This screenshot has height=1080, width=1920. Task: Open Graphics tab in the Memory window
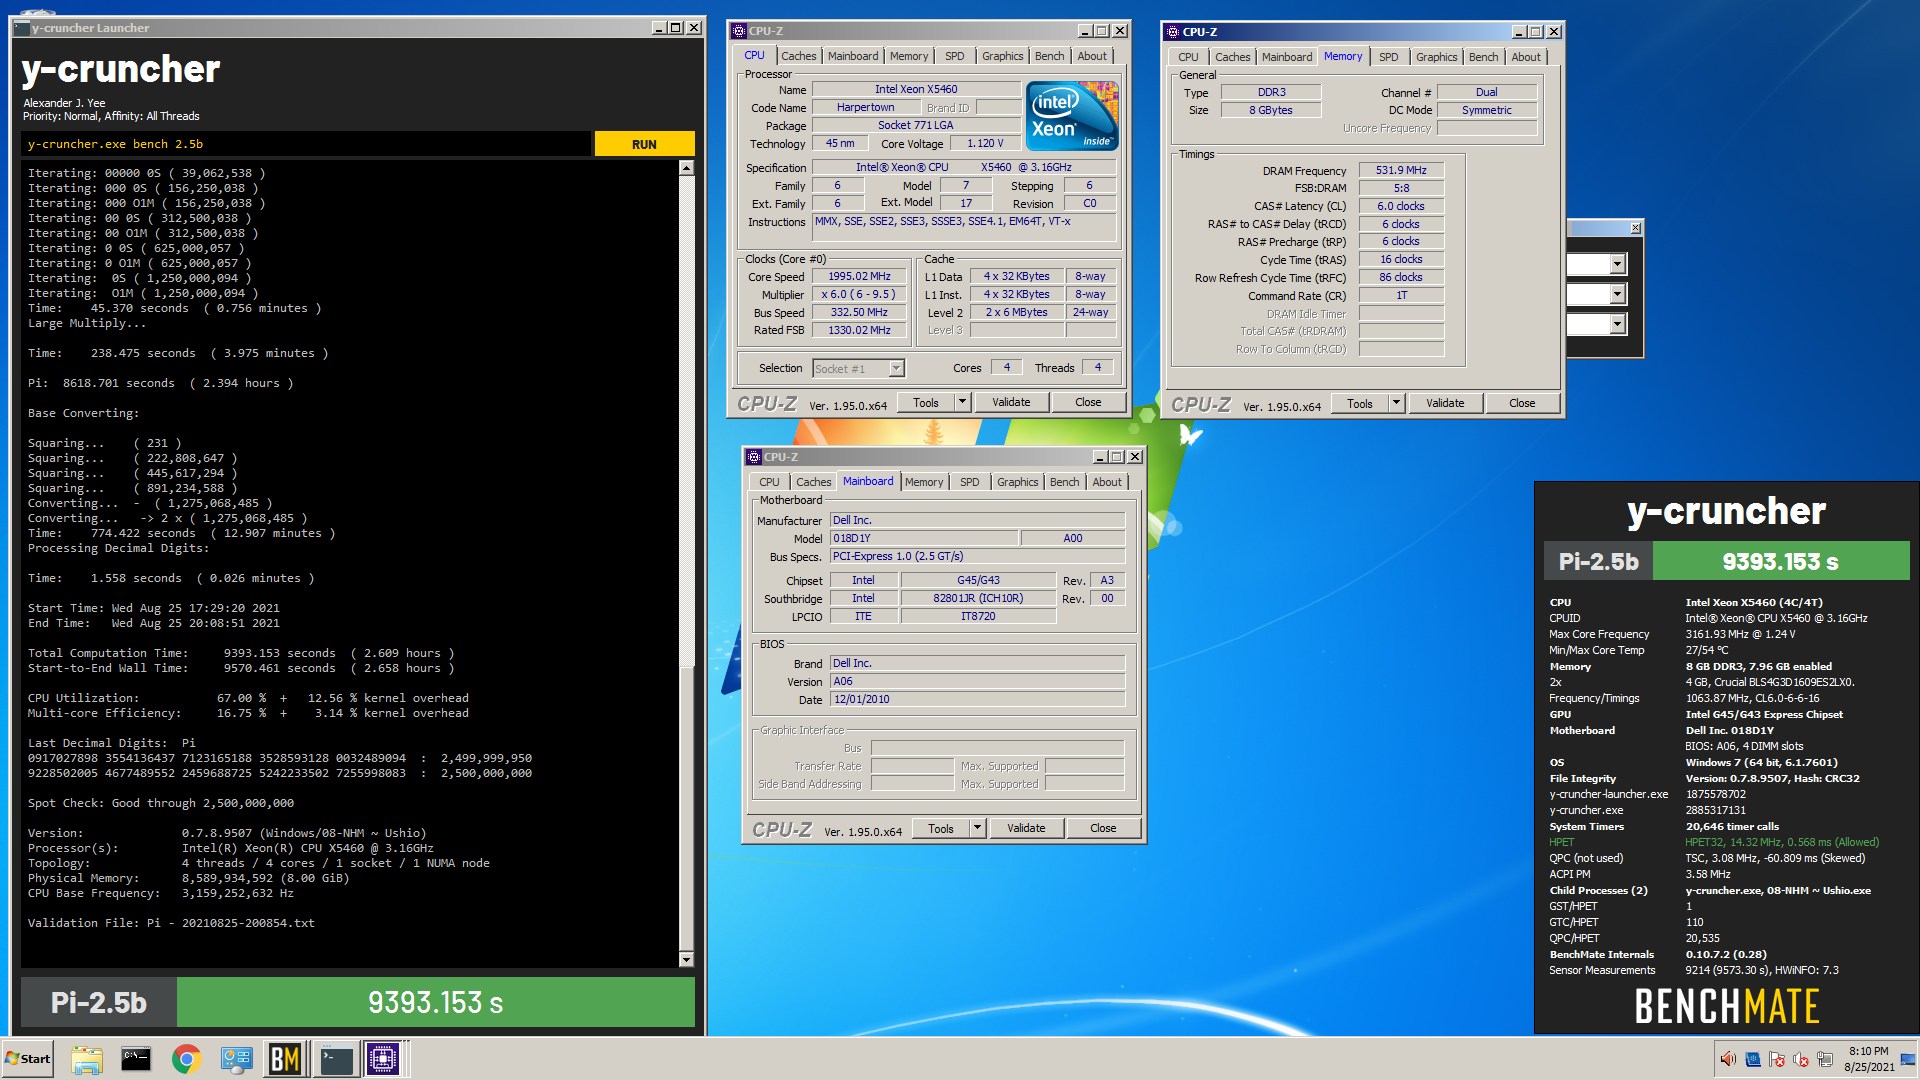pos(1436,57)
